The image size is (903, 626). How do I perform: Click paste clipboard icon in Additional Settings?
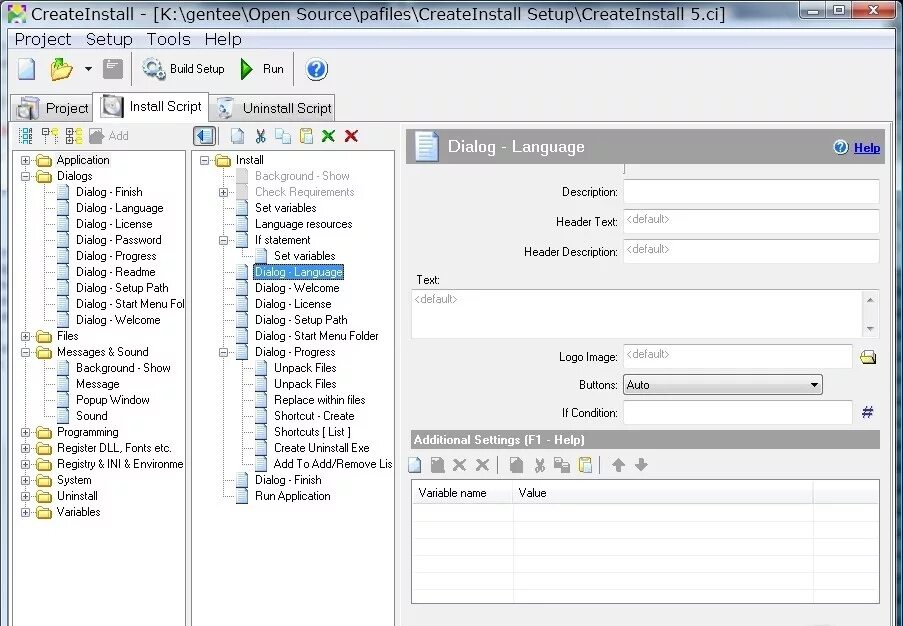point(585,465)
